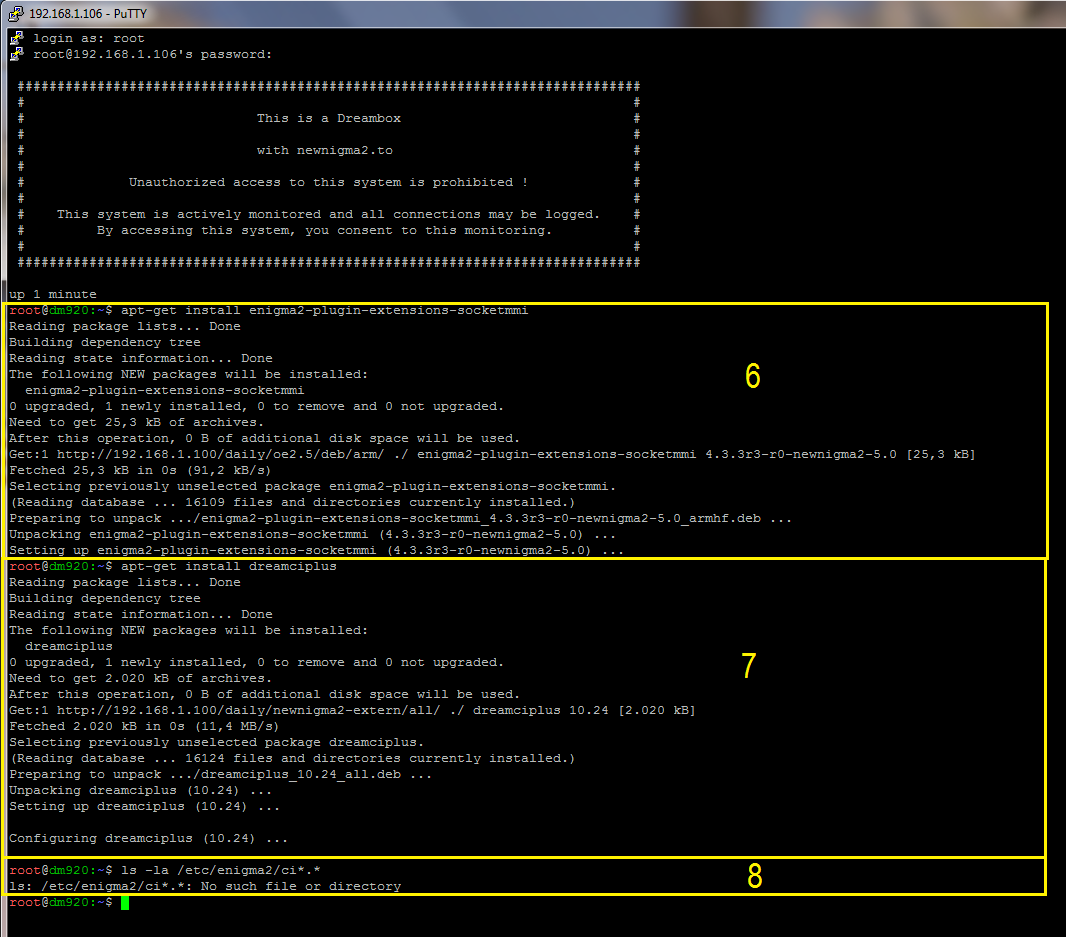Click the yellow number 7 annotation

click(749, 666)
